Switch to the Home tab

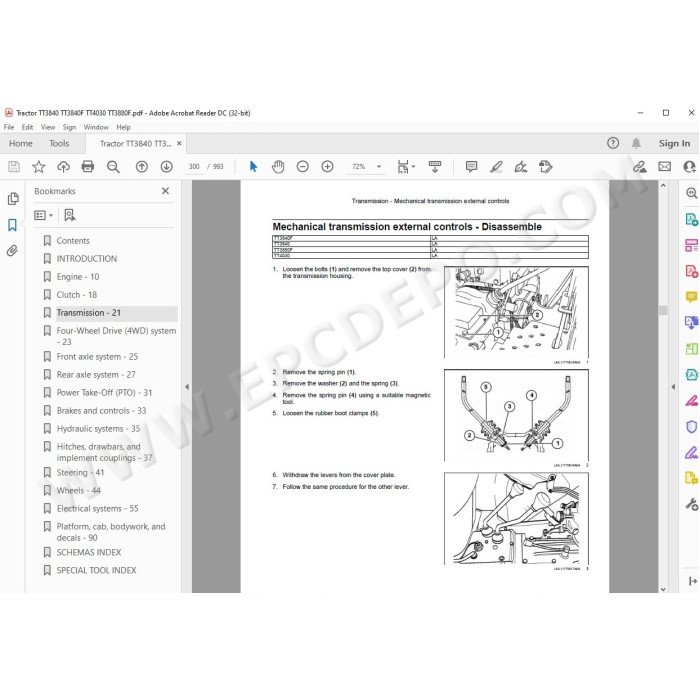tap(21, 143)
